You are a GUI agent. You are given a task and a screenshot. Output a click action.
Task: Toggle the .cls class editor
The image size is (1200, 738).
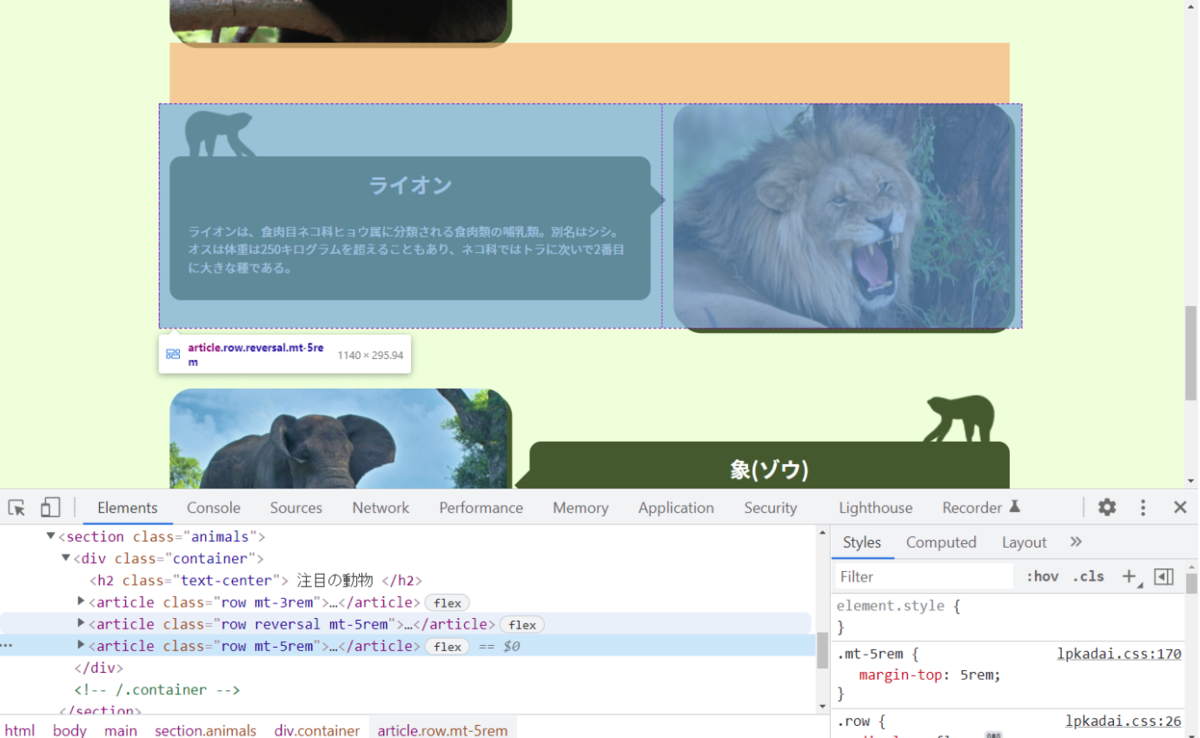(1088, 576)
